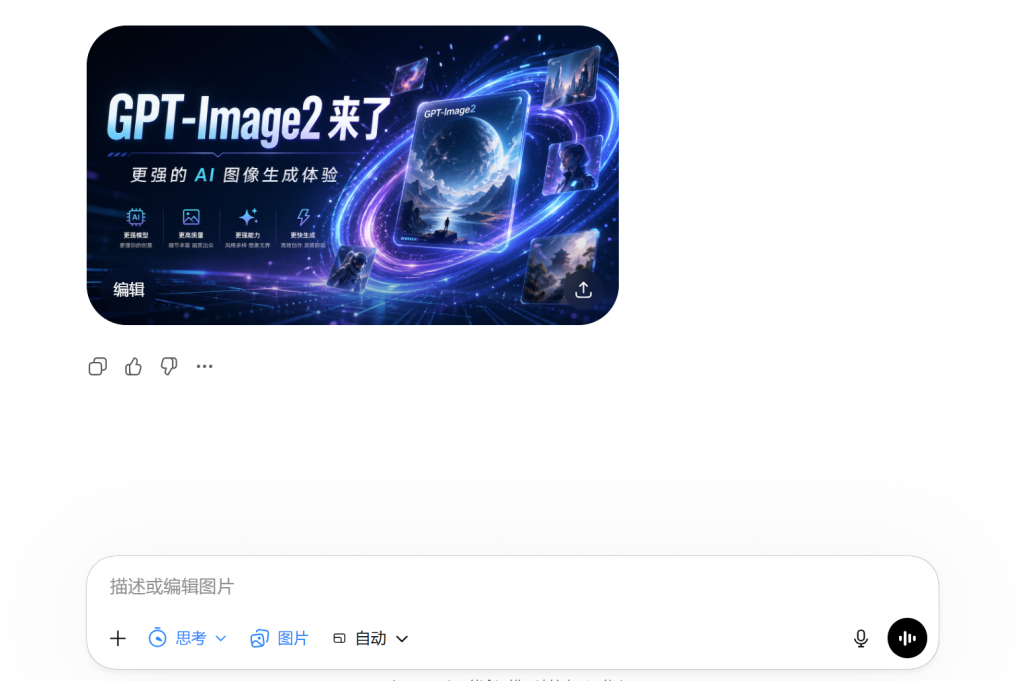Toggle the 图片 image mode label
The image size is (1024, 681).
pos(293,638)
